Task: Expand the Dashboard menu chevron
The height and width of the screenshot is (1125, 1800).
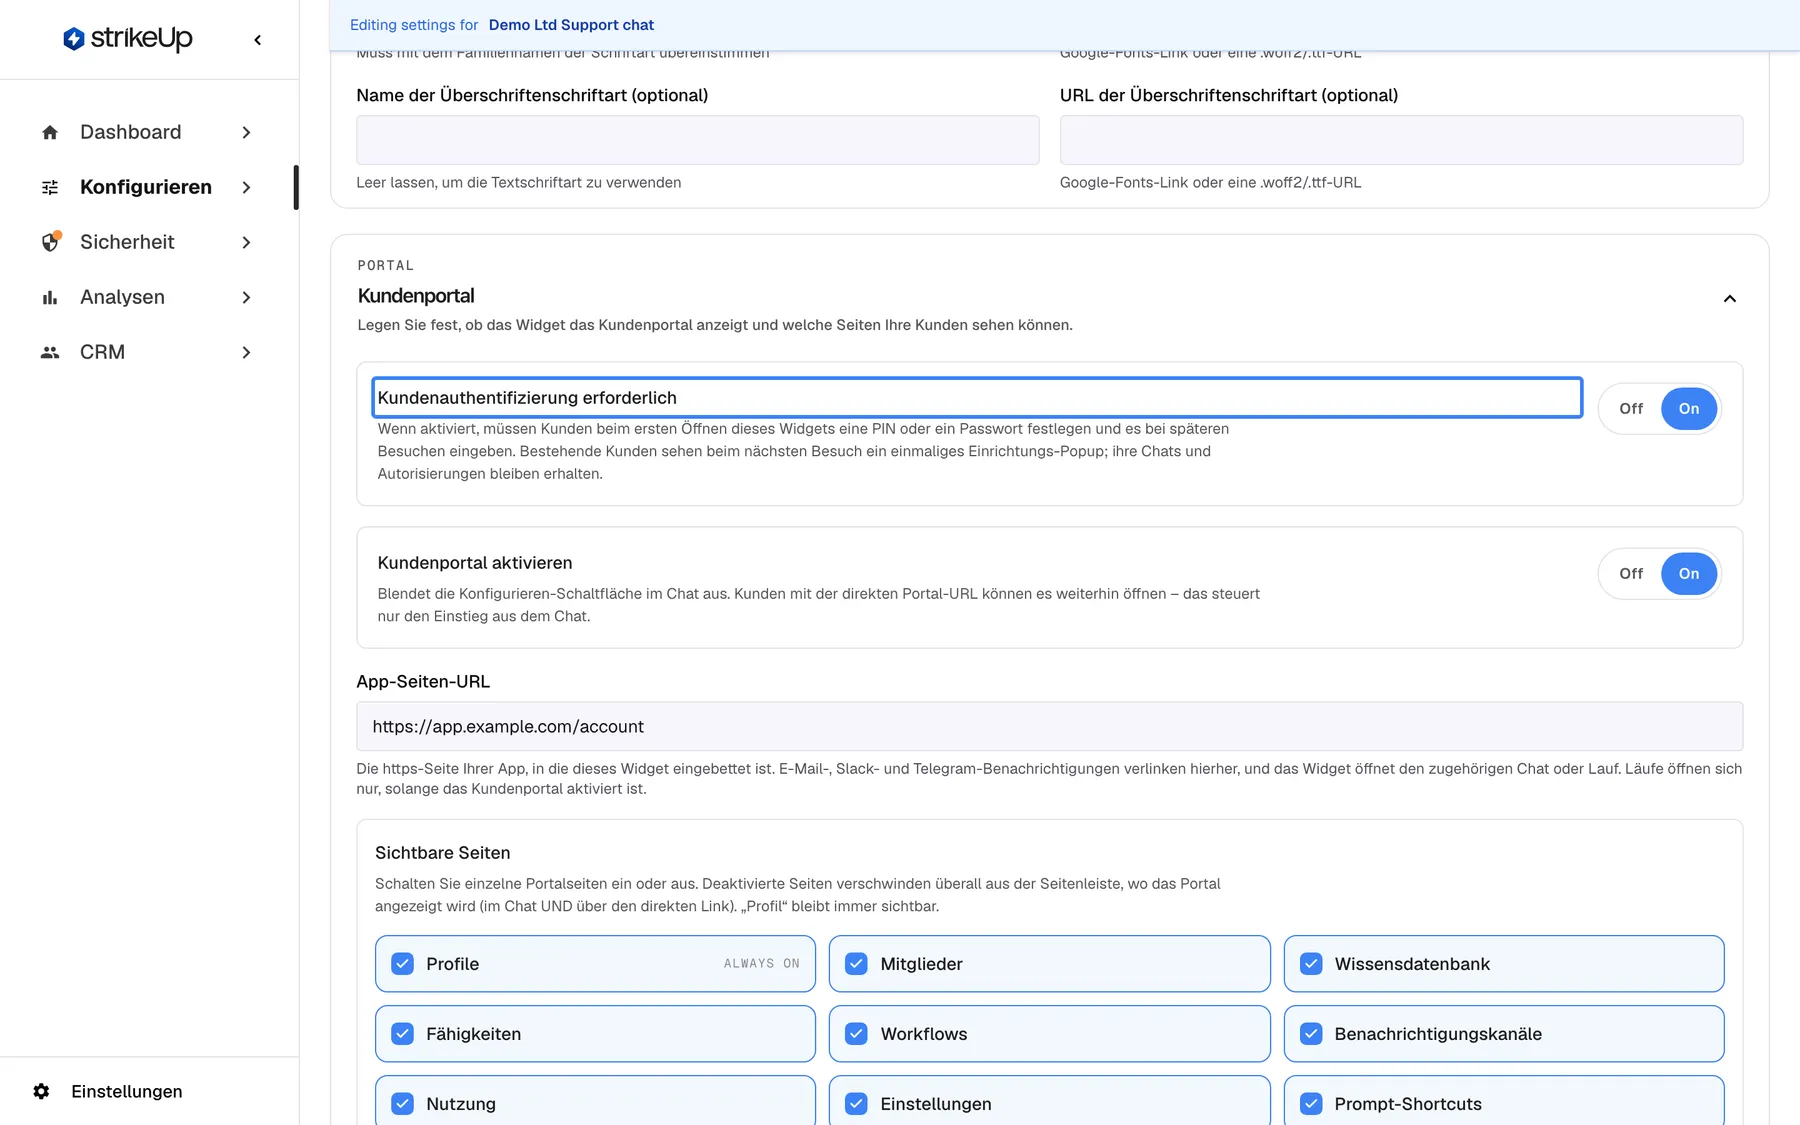Action: (246, 132)
